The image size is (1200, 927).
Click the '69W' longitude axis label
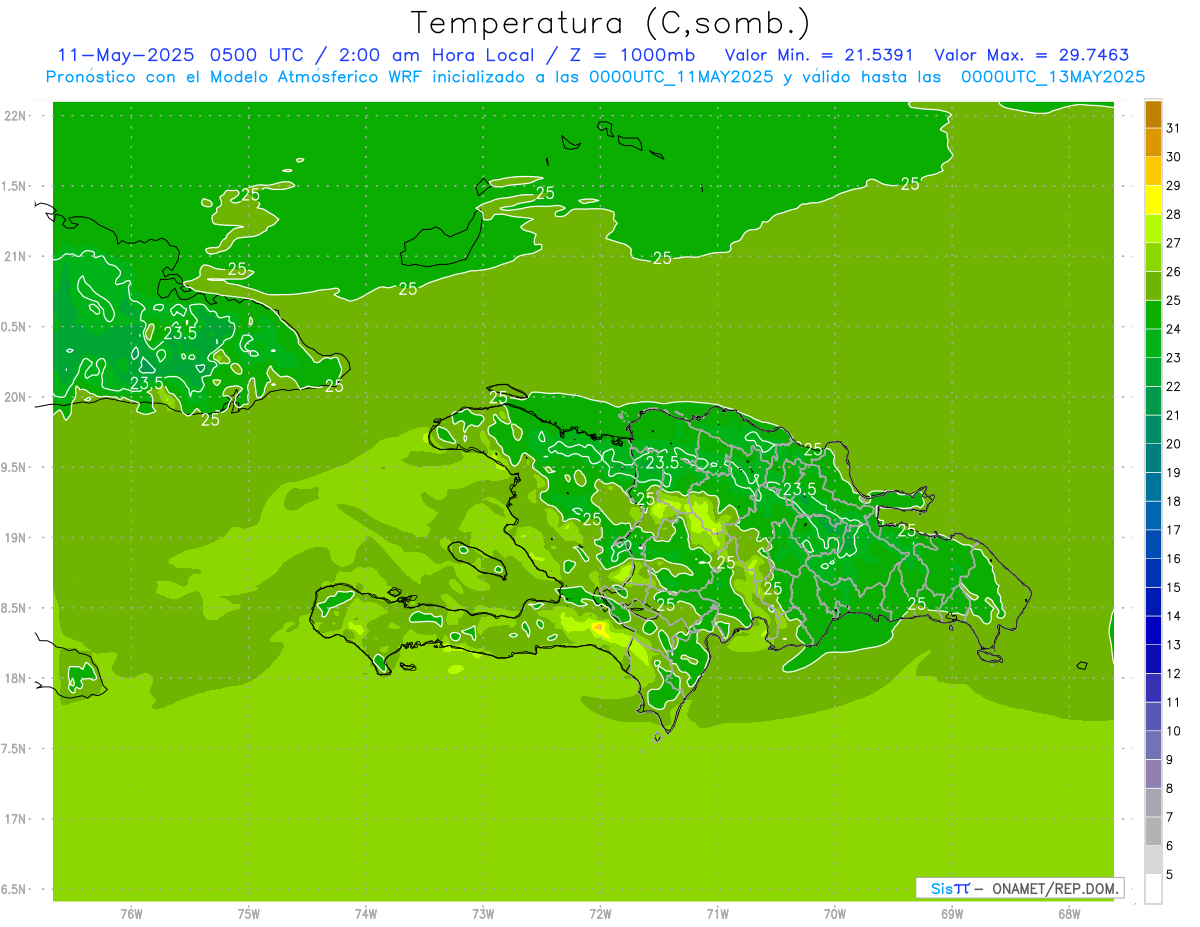952,913
